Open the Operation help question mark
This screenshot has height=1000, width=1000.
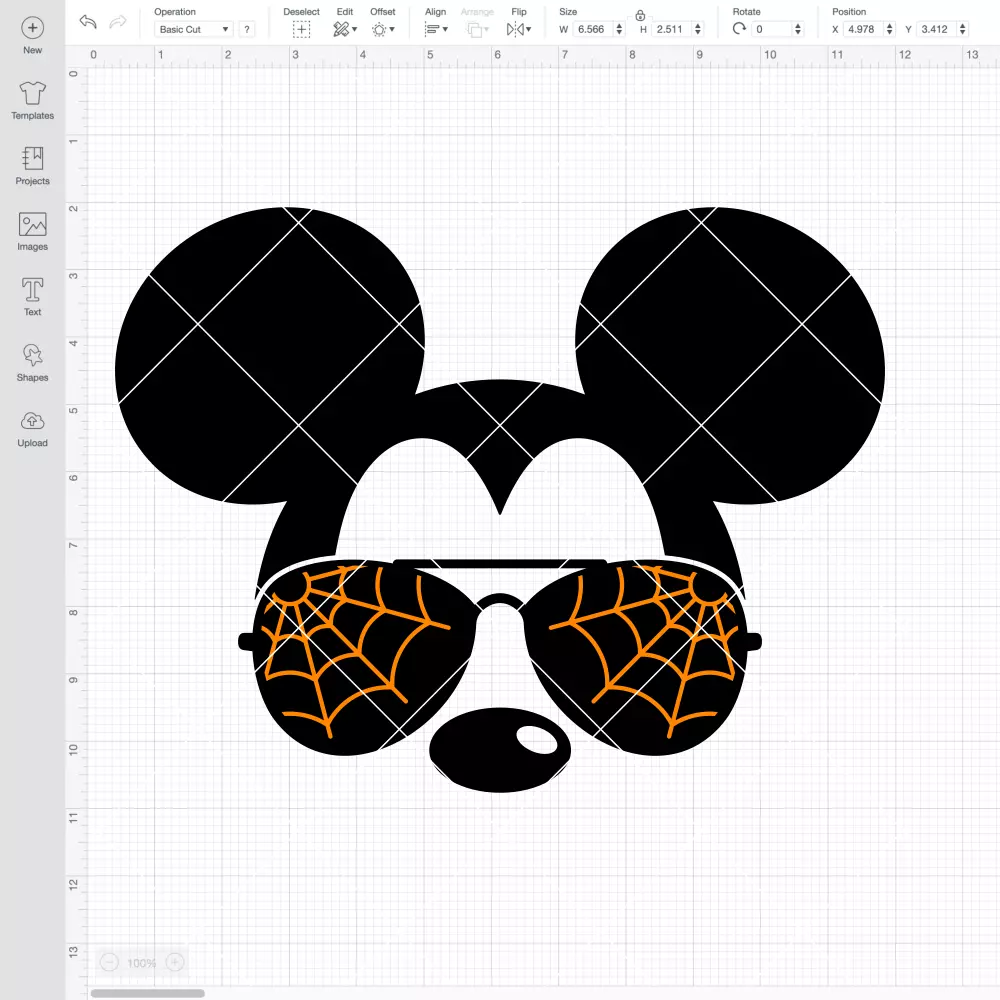[x=247, y=29]
